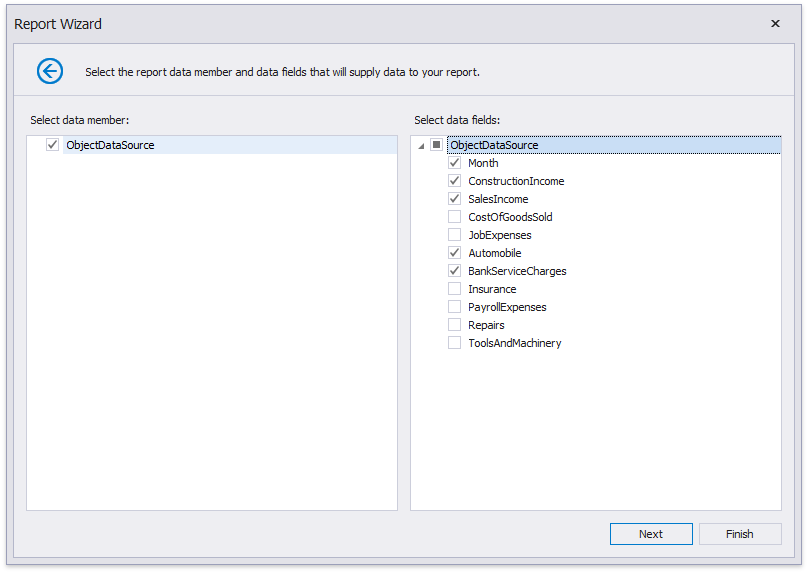Select ObjectDataSource label in data member list
Image resolution: width=808 pixels, height=573 pixels.
(110, 145)
